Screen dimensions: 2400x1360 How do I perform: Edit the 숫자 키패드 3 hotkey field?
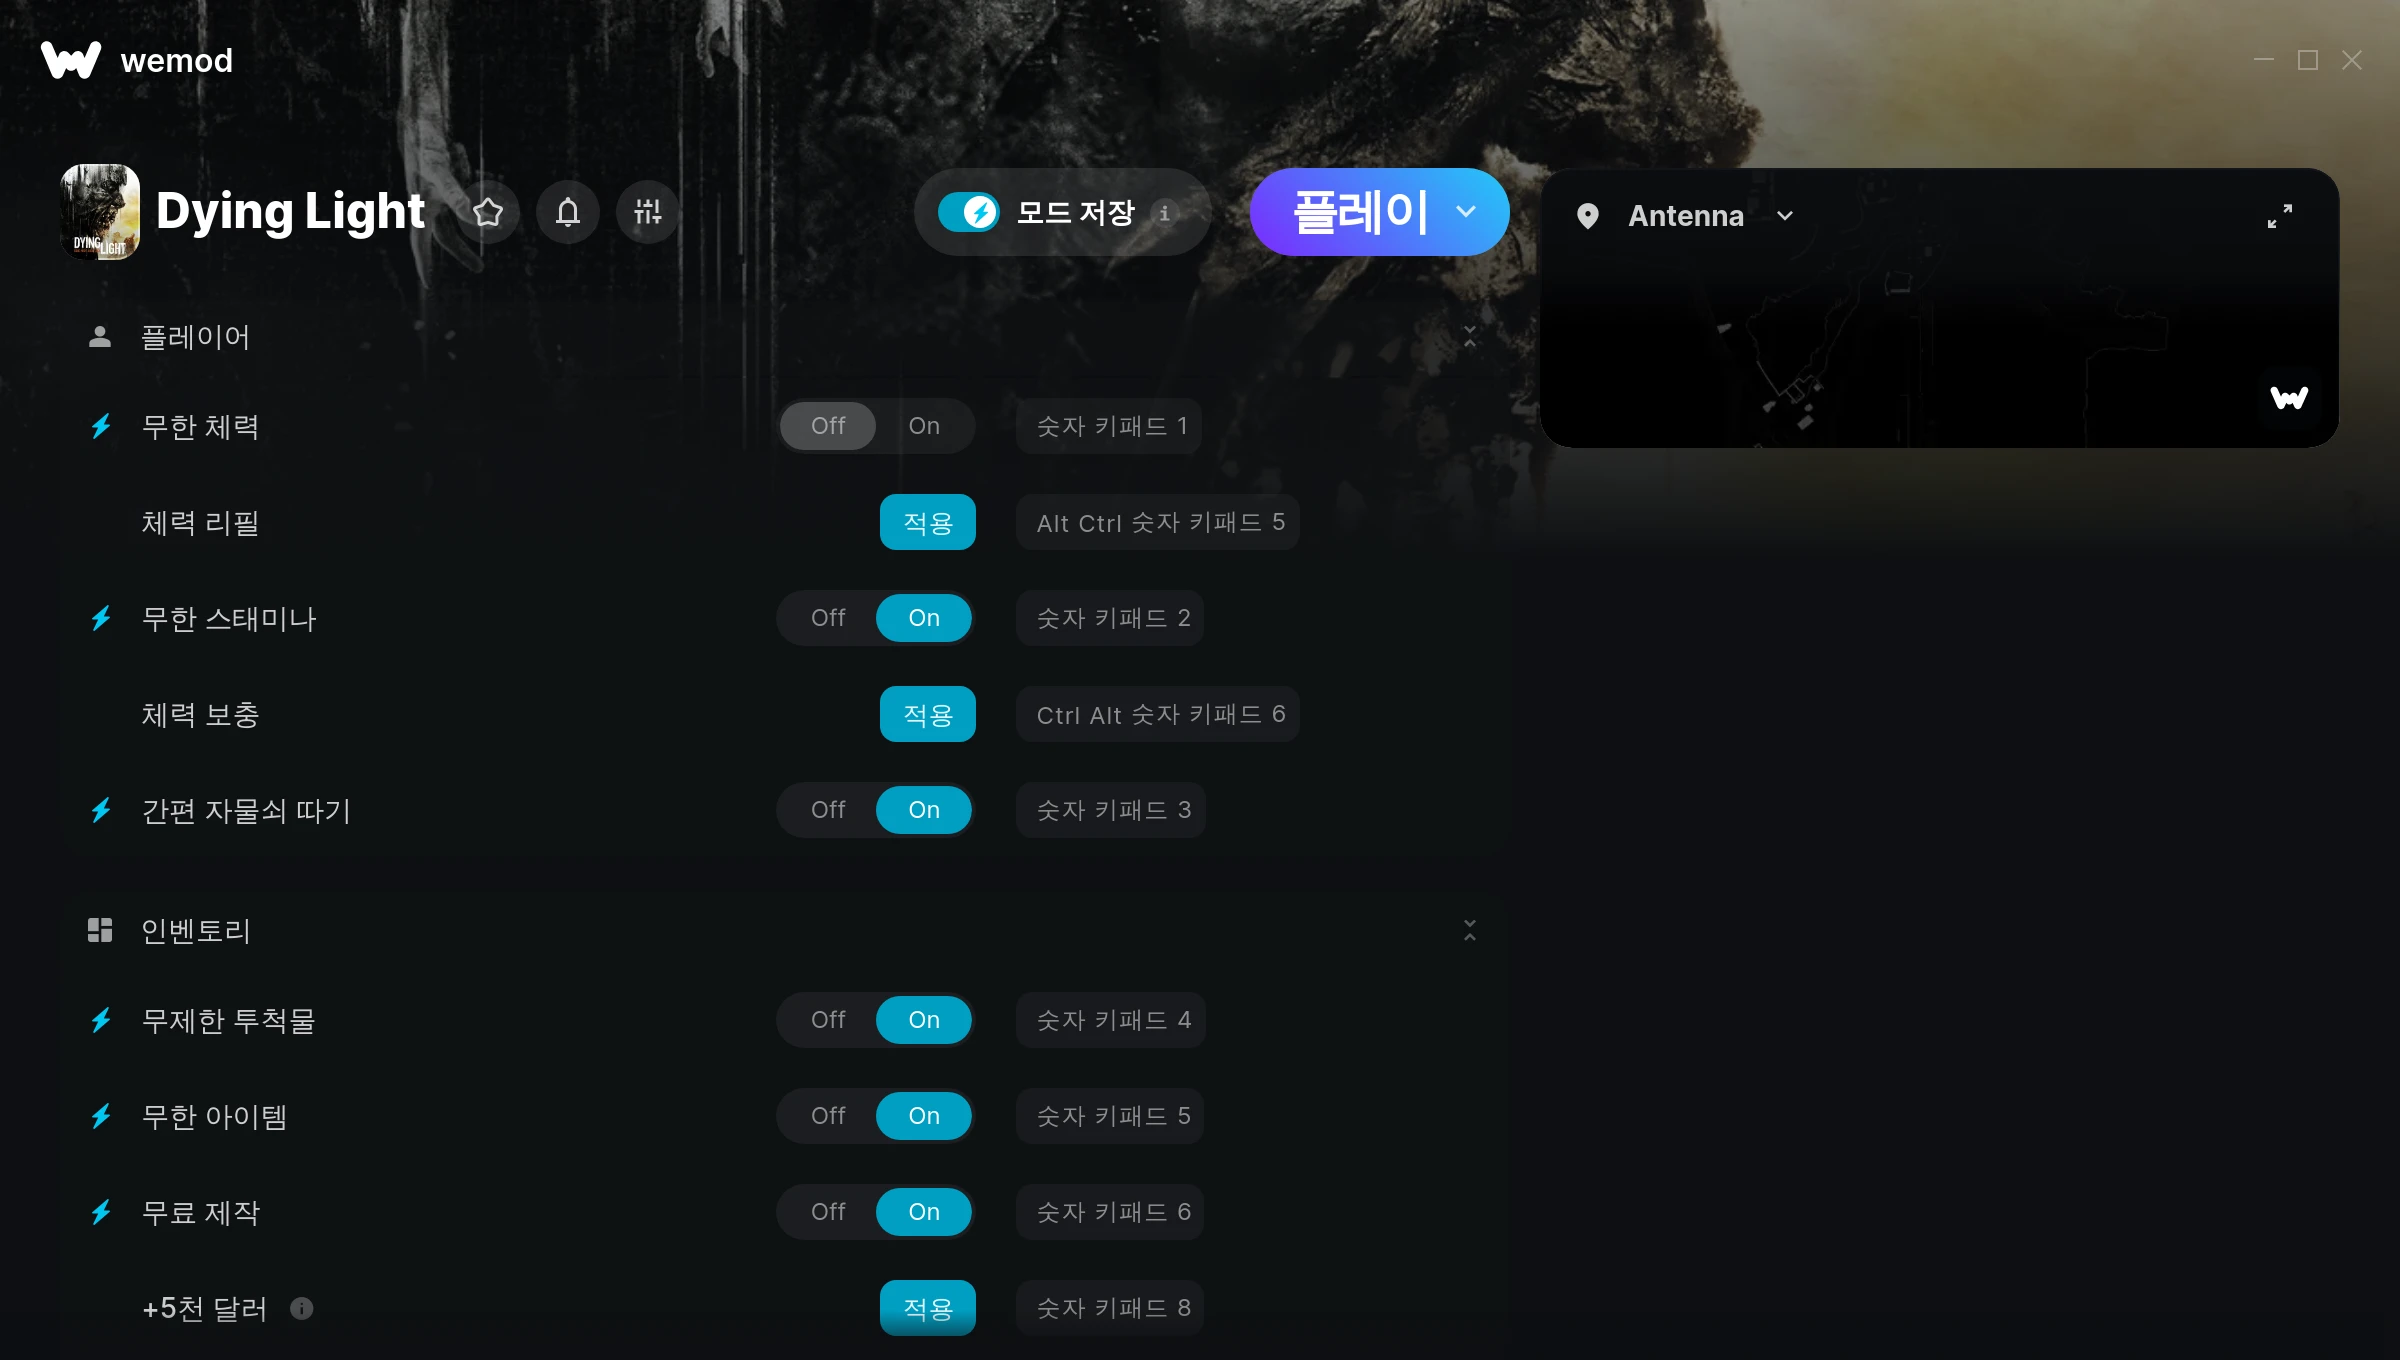(x=1112, y=810)
